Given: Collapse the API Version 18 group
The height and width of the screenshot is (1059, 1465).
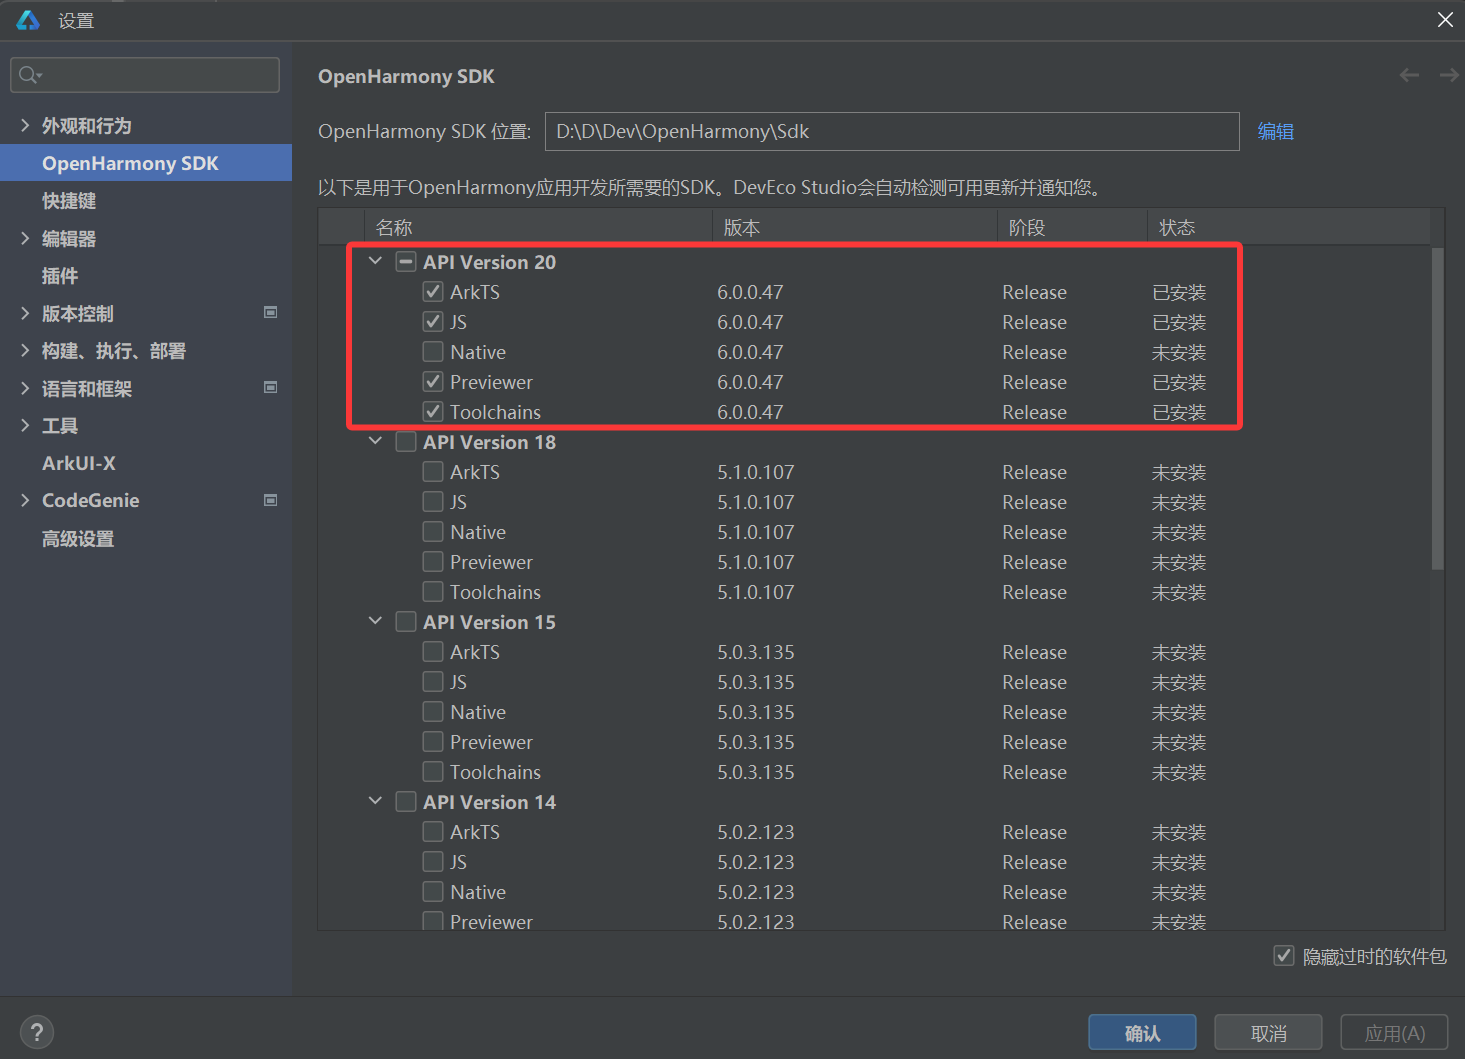Looking at the screenshot, I should click(x=375, y=441).
